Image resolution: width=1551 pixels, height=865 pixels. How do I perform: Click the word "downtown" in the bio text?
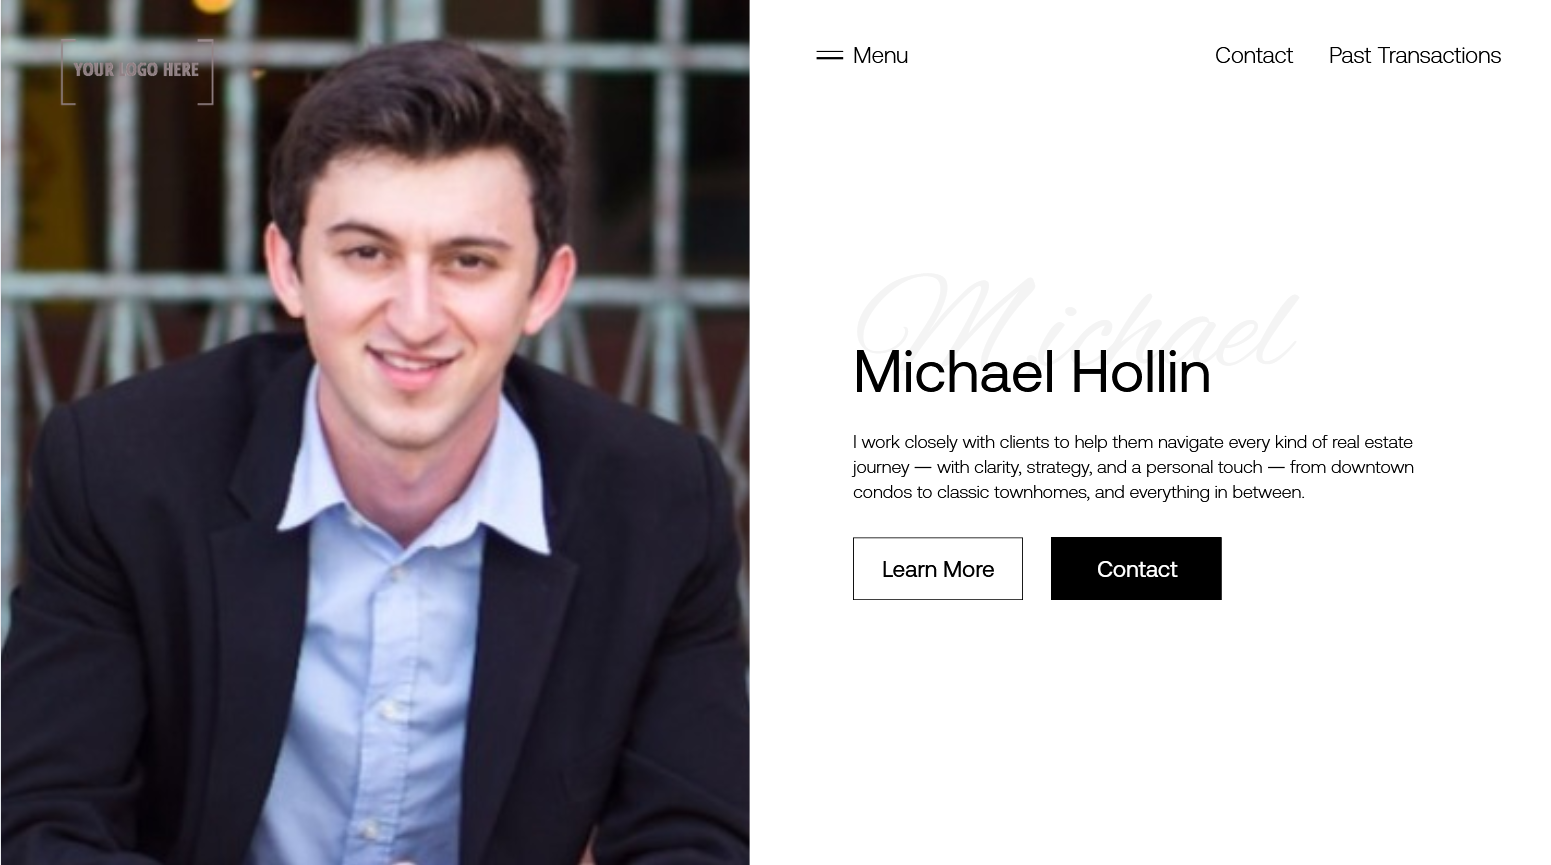click(x=1372, y=467)
